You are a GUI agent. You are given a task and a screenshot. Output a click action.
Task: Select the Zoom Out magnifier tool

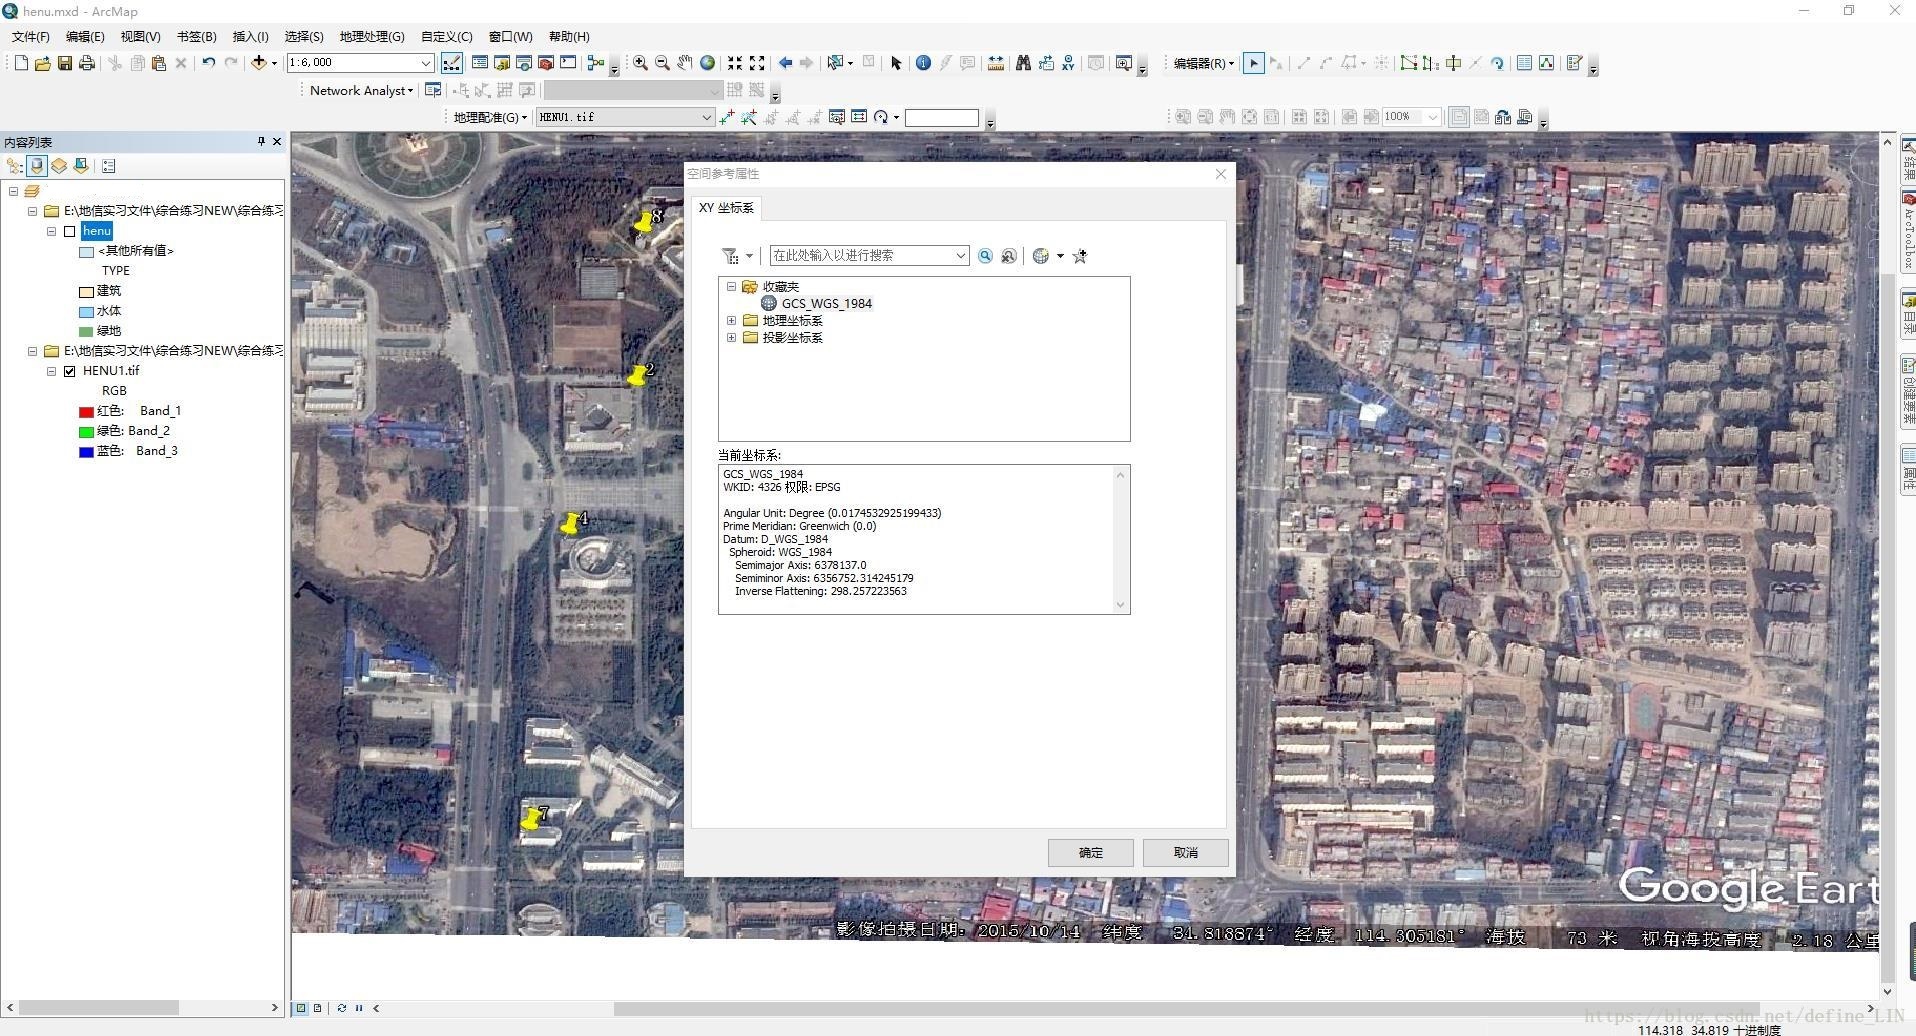point(662,63)
